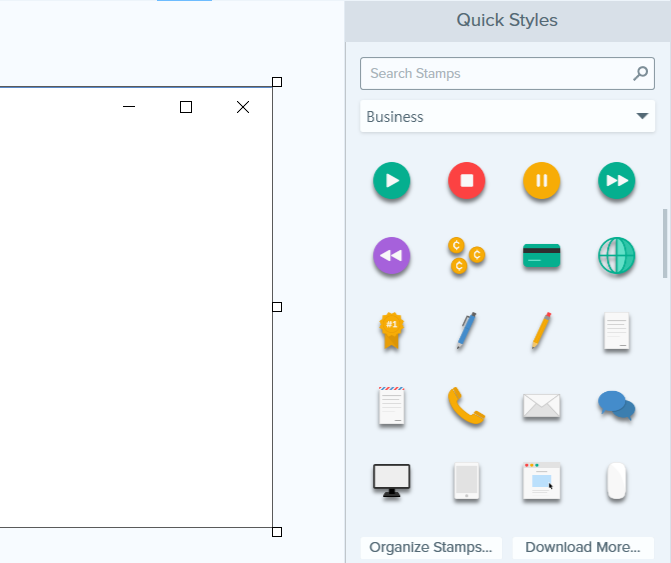The width and height of the screenshot is (671, 563).
Task: Open Organize Stamps dialog
Action: coord(431,548)
